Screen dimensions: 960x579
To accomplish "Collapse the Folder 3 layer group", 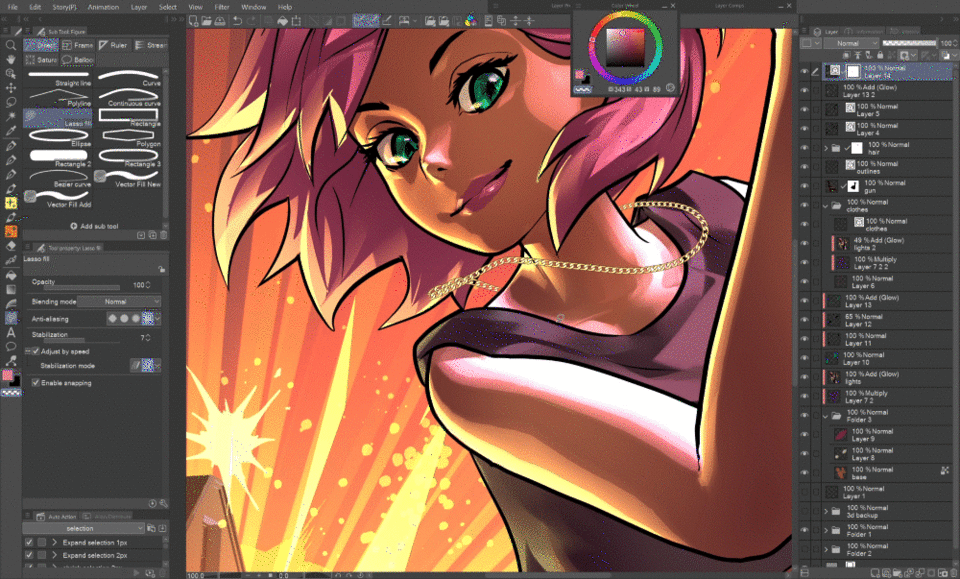I will point(826,416).
